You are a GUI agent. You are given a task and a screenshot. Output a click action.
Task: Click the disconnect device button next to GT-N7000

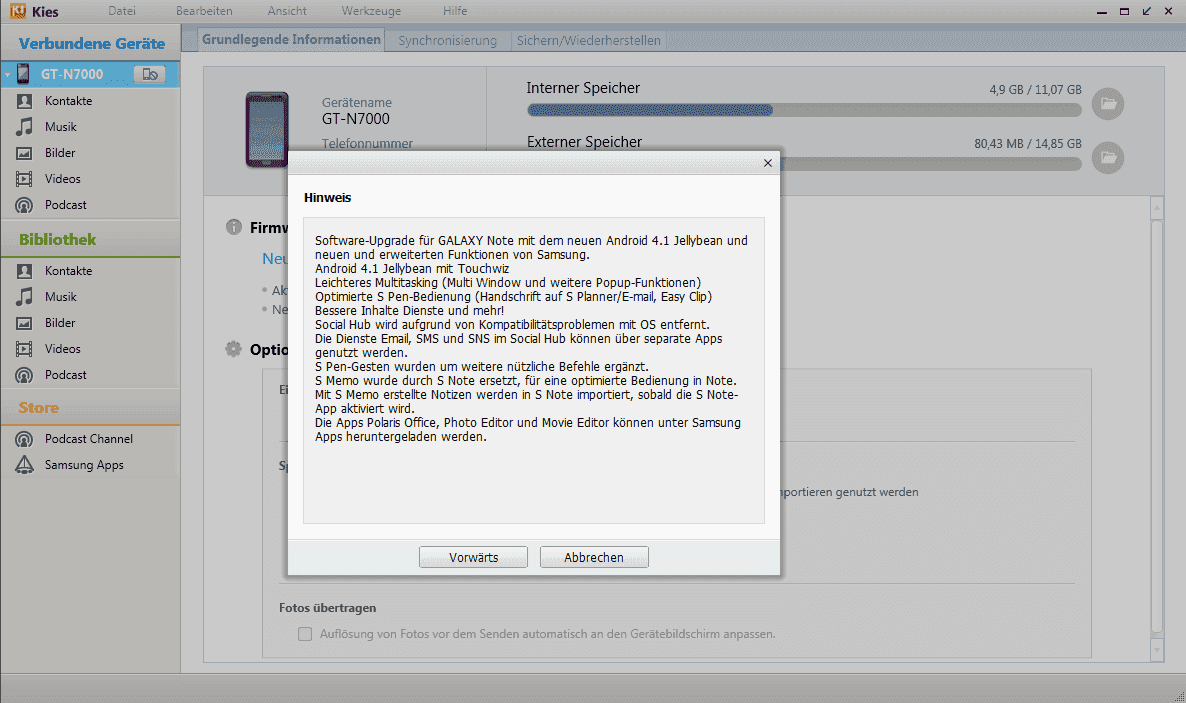tap(150, 73)
